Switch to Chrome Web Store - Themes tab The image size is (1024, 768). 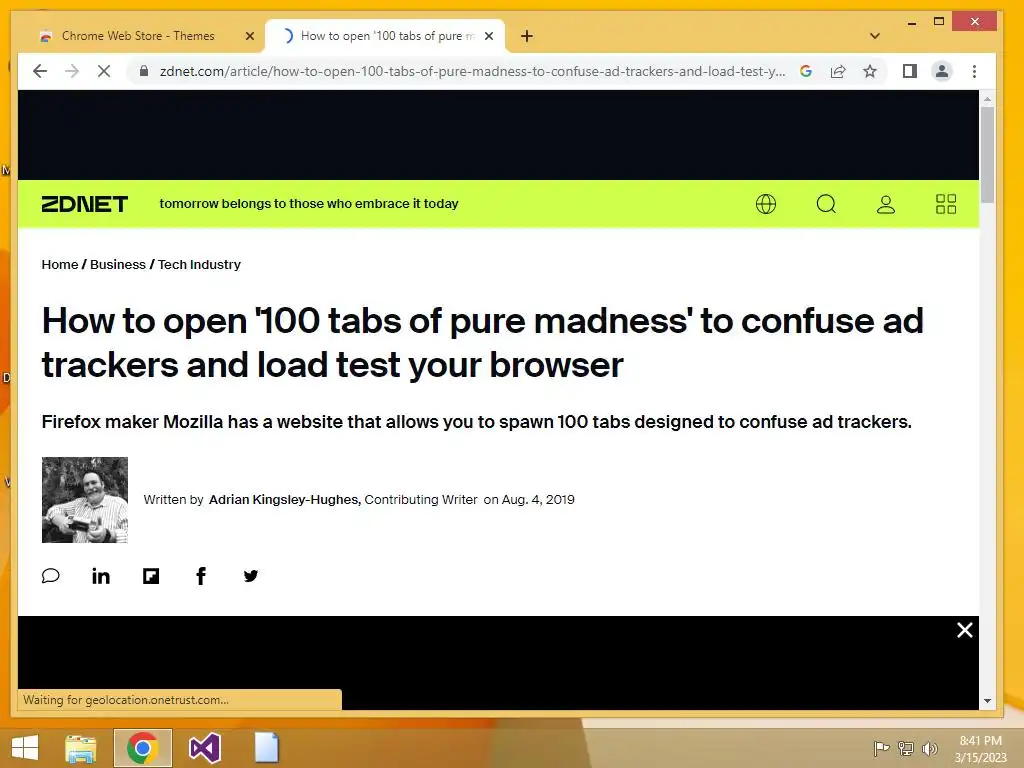(x=138, y=36)
